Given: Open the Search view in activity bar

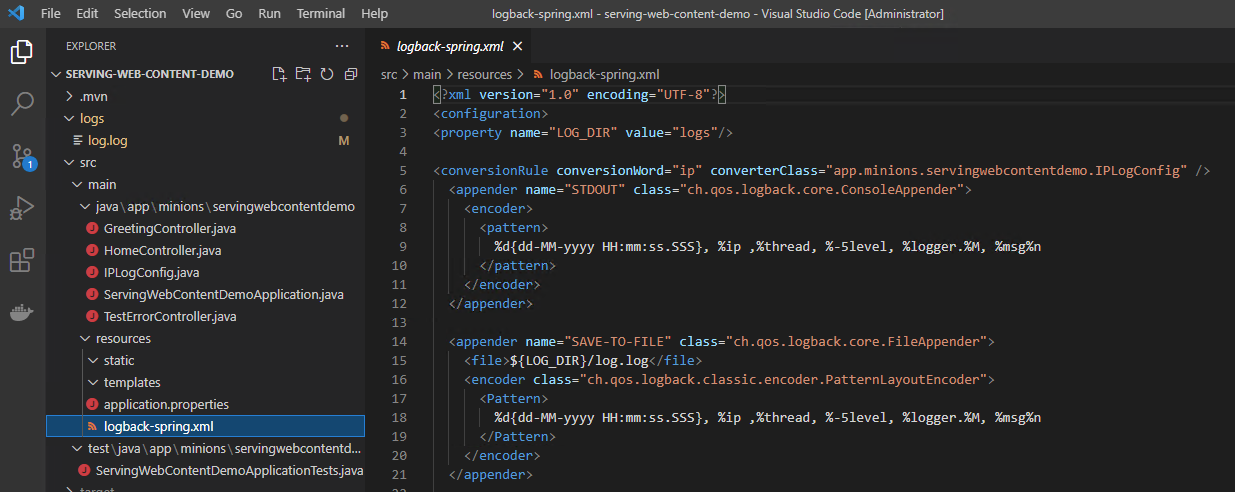Looking at the screenshot, I should 22,103.
